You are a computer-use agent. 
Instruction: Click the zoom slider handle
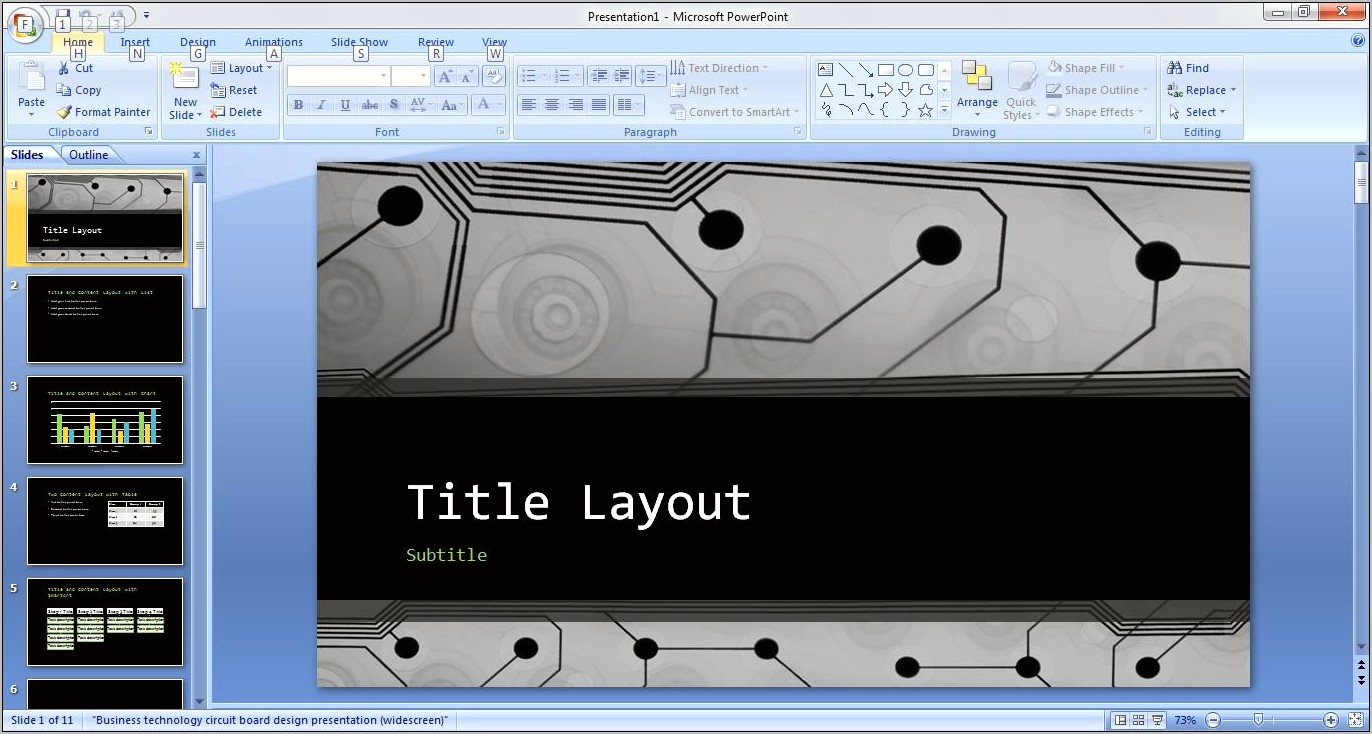pos(1258,720)
